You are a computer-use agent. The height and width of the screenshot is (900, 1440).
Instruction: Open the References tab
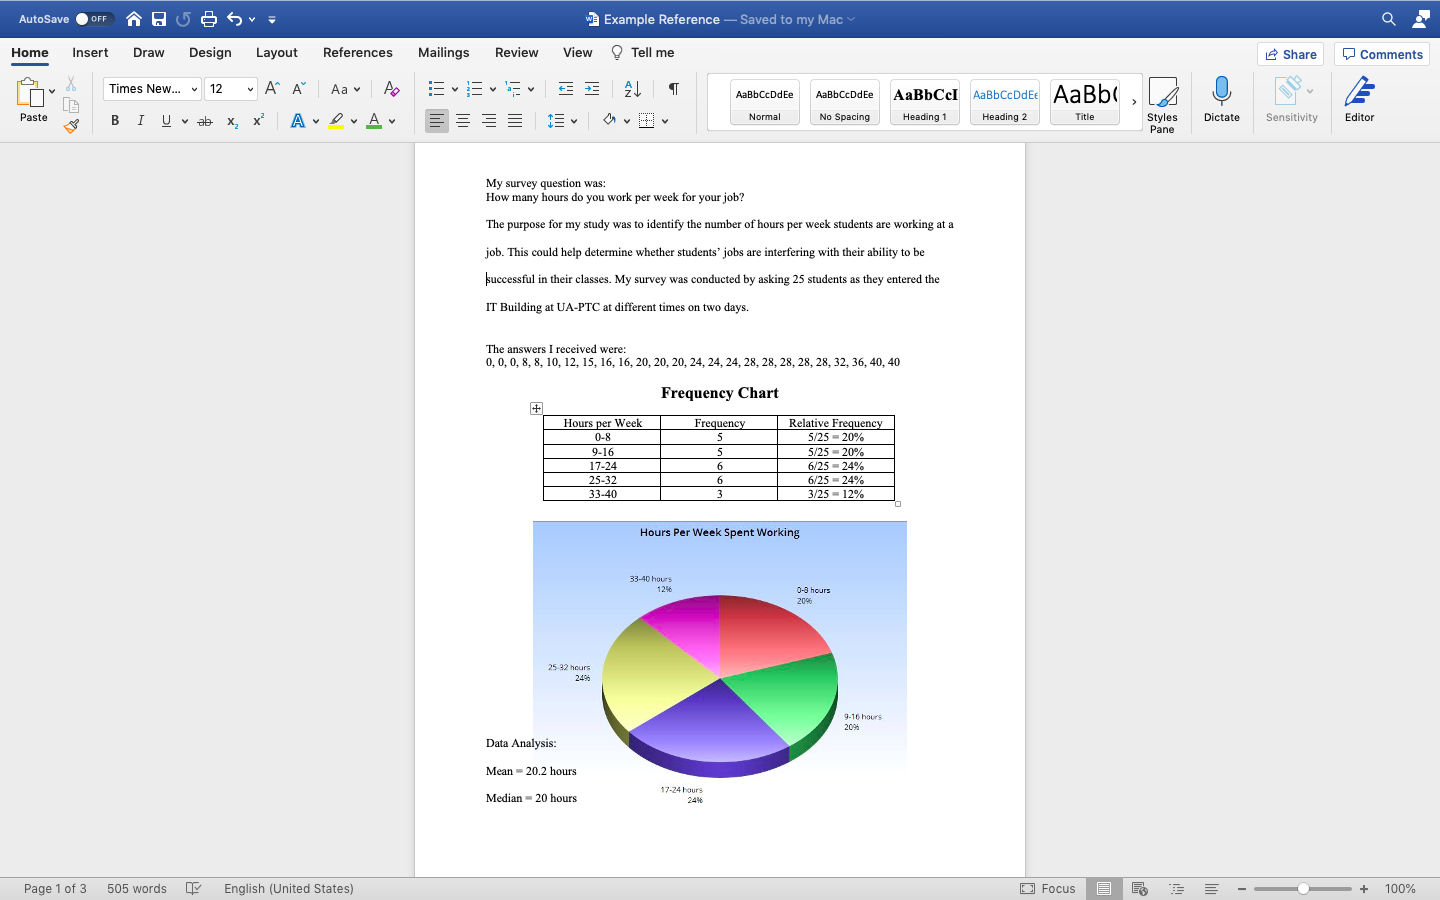(358, 53)
